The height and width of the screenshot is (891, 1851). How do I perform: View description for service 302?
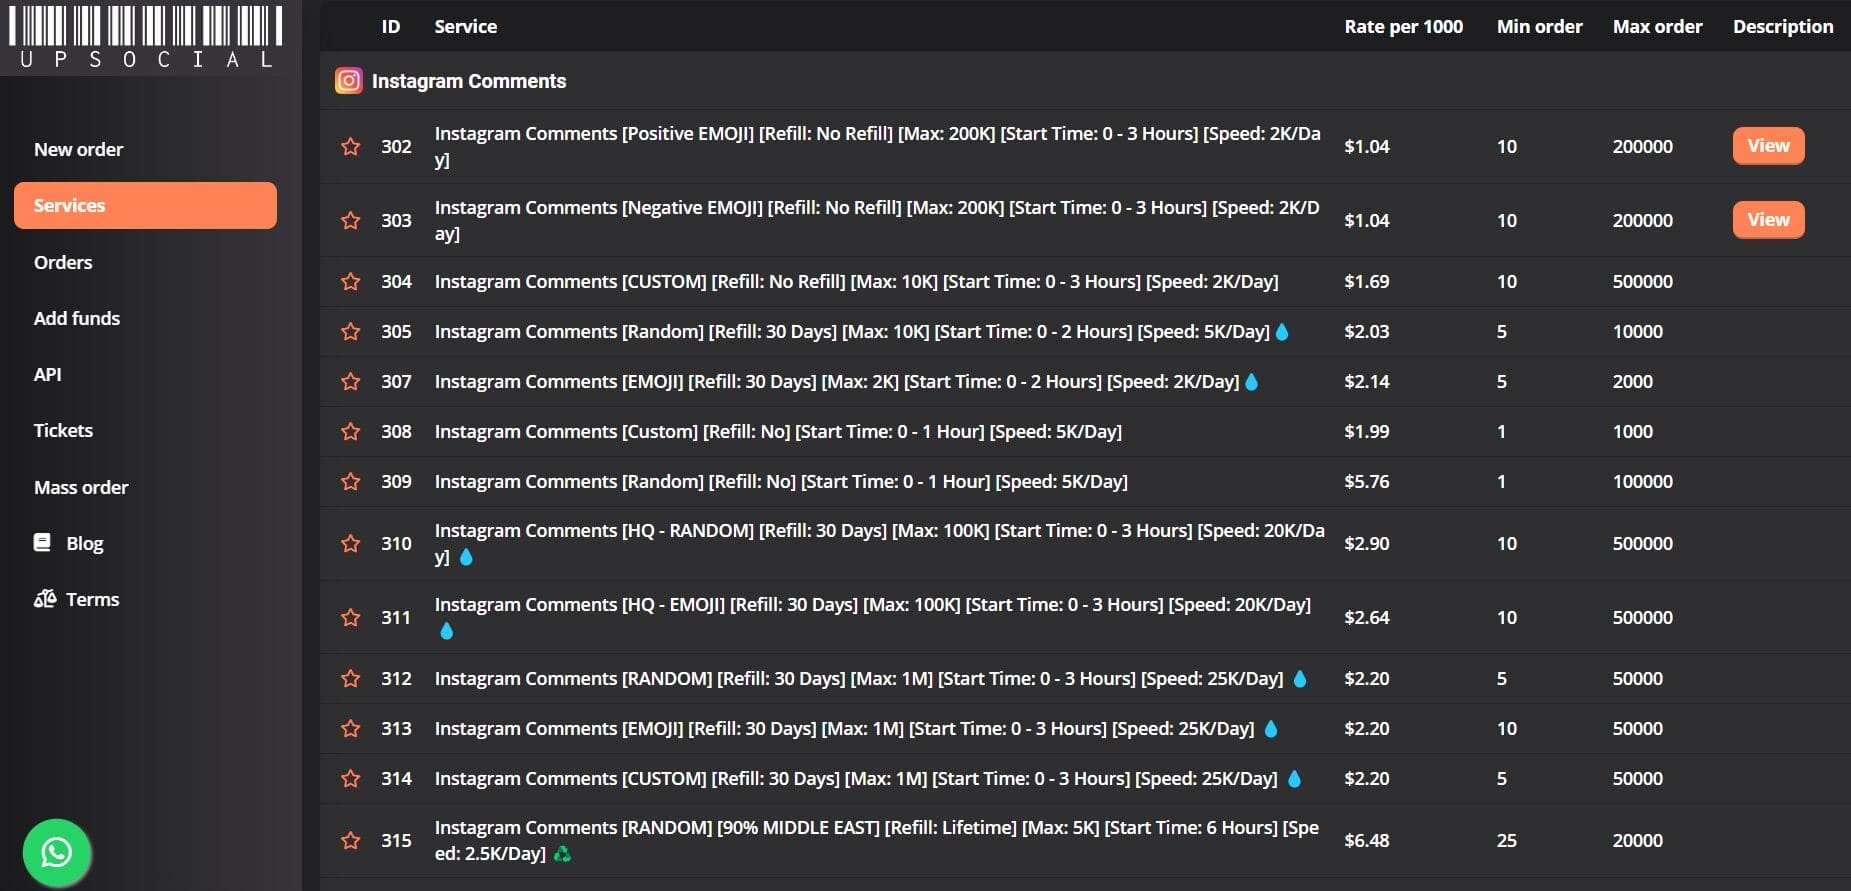point(1768,146)
